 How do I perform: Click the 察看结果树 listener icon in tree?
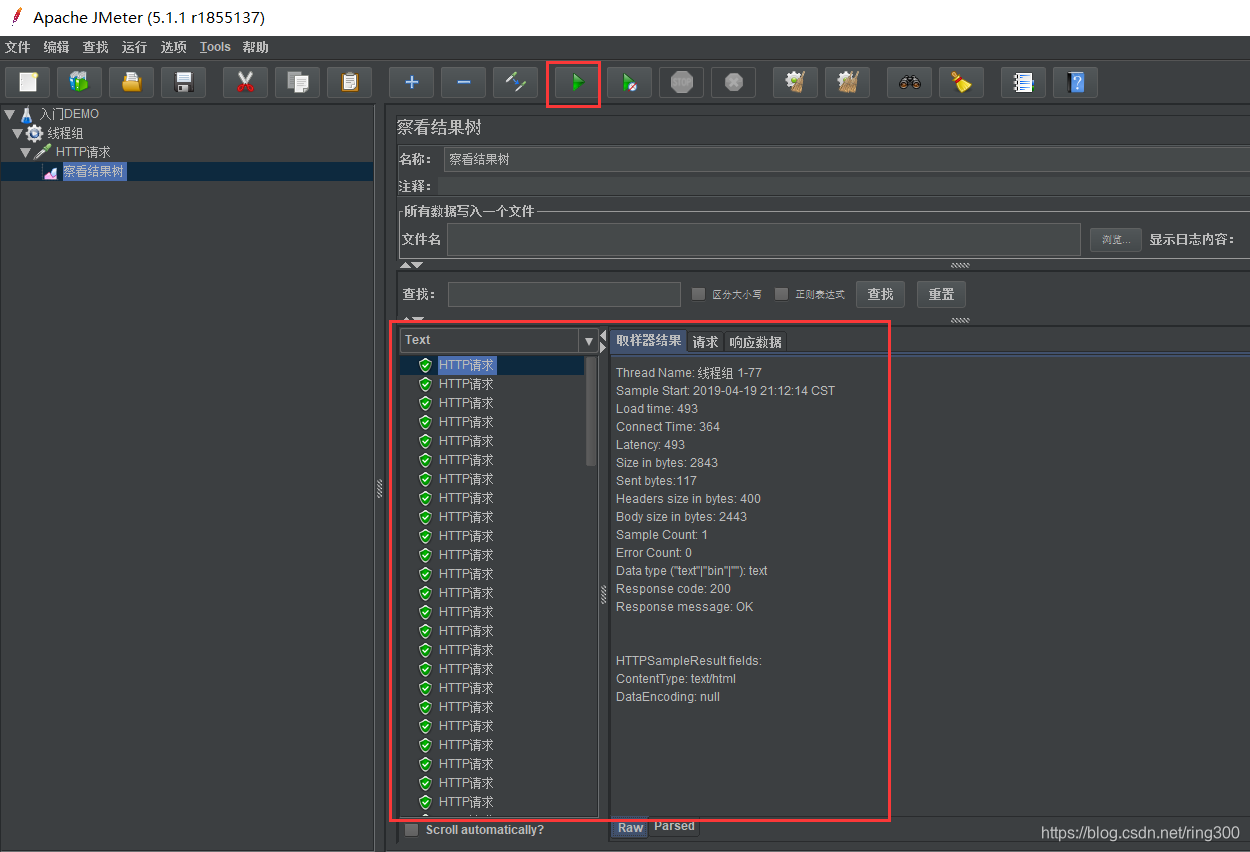coord(50,172)
